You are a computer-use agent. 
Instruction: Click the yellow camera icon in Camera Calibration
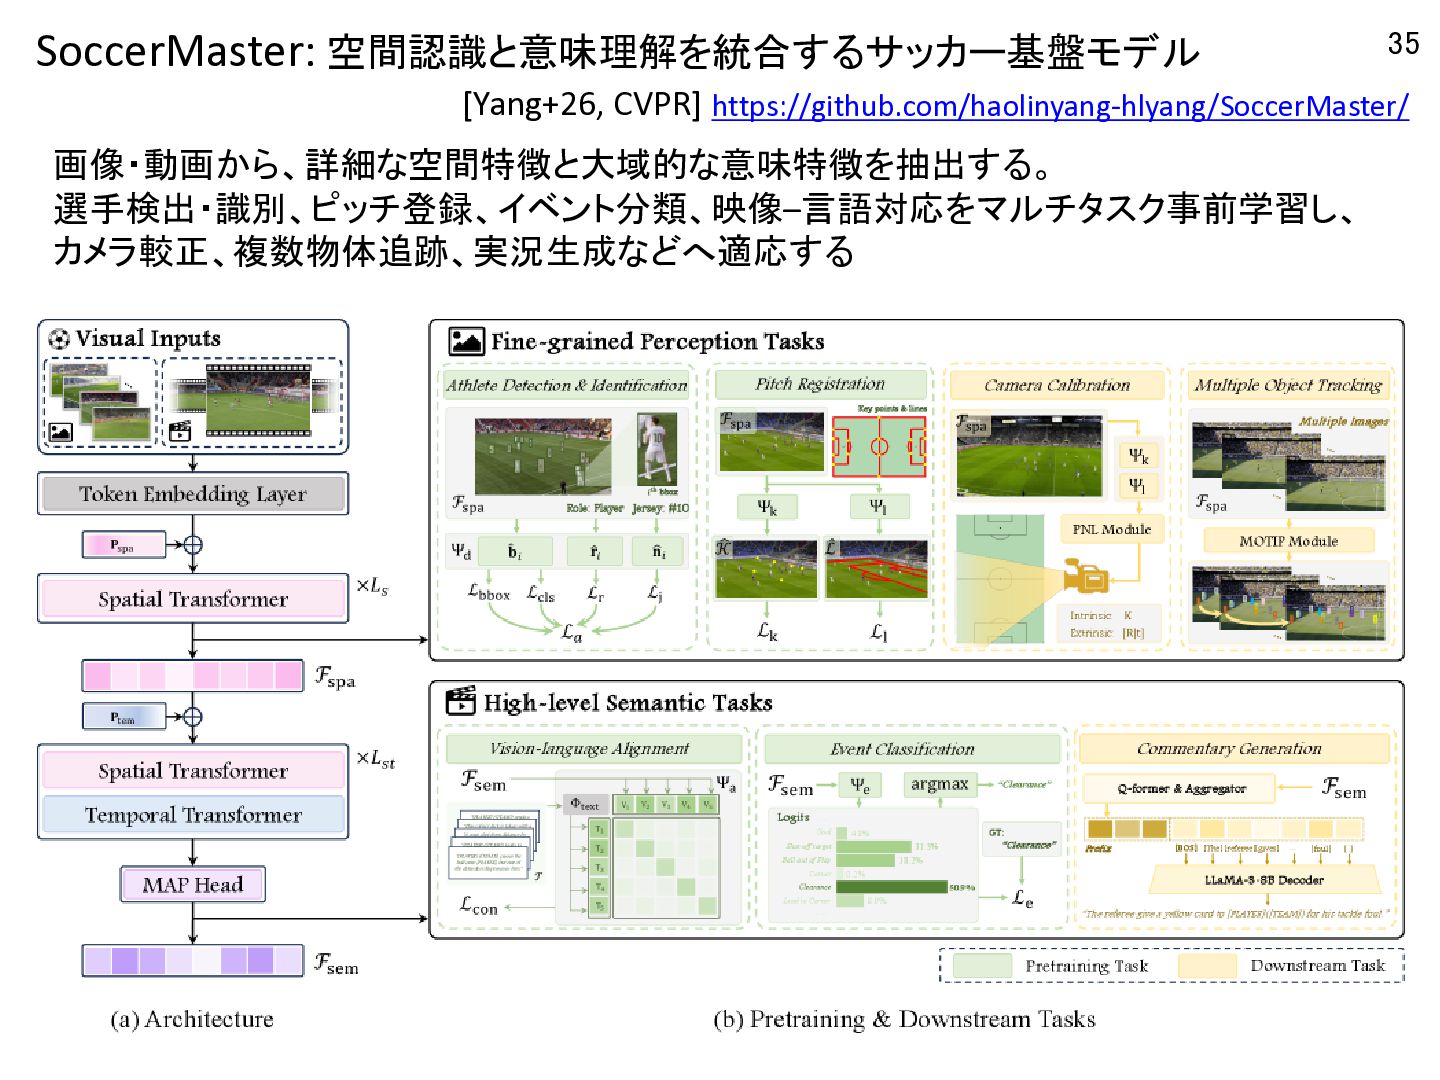[1085, 576]
